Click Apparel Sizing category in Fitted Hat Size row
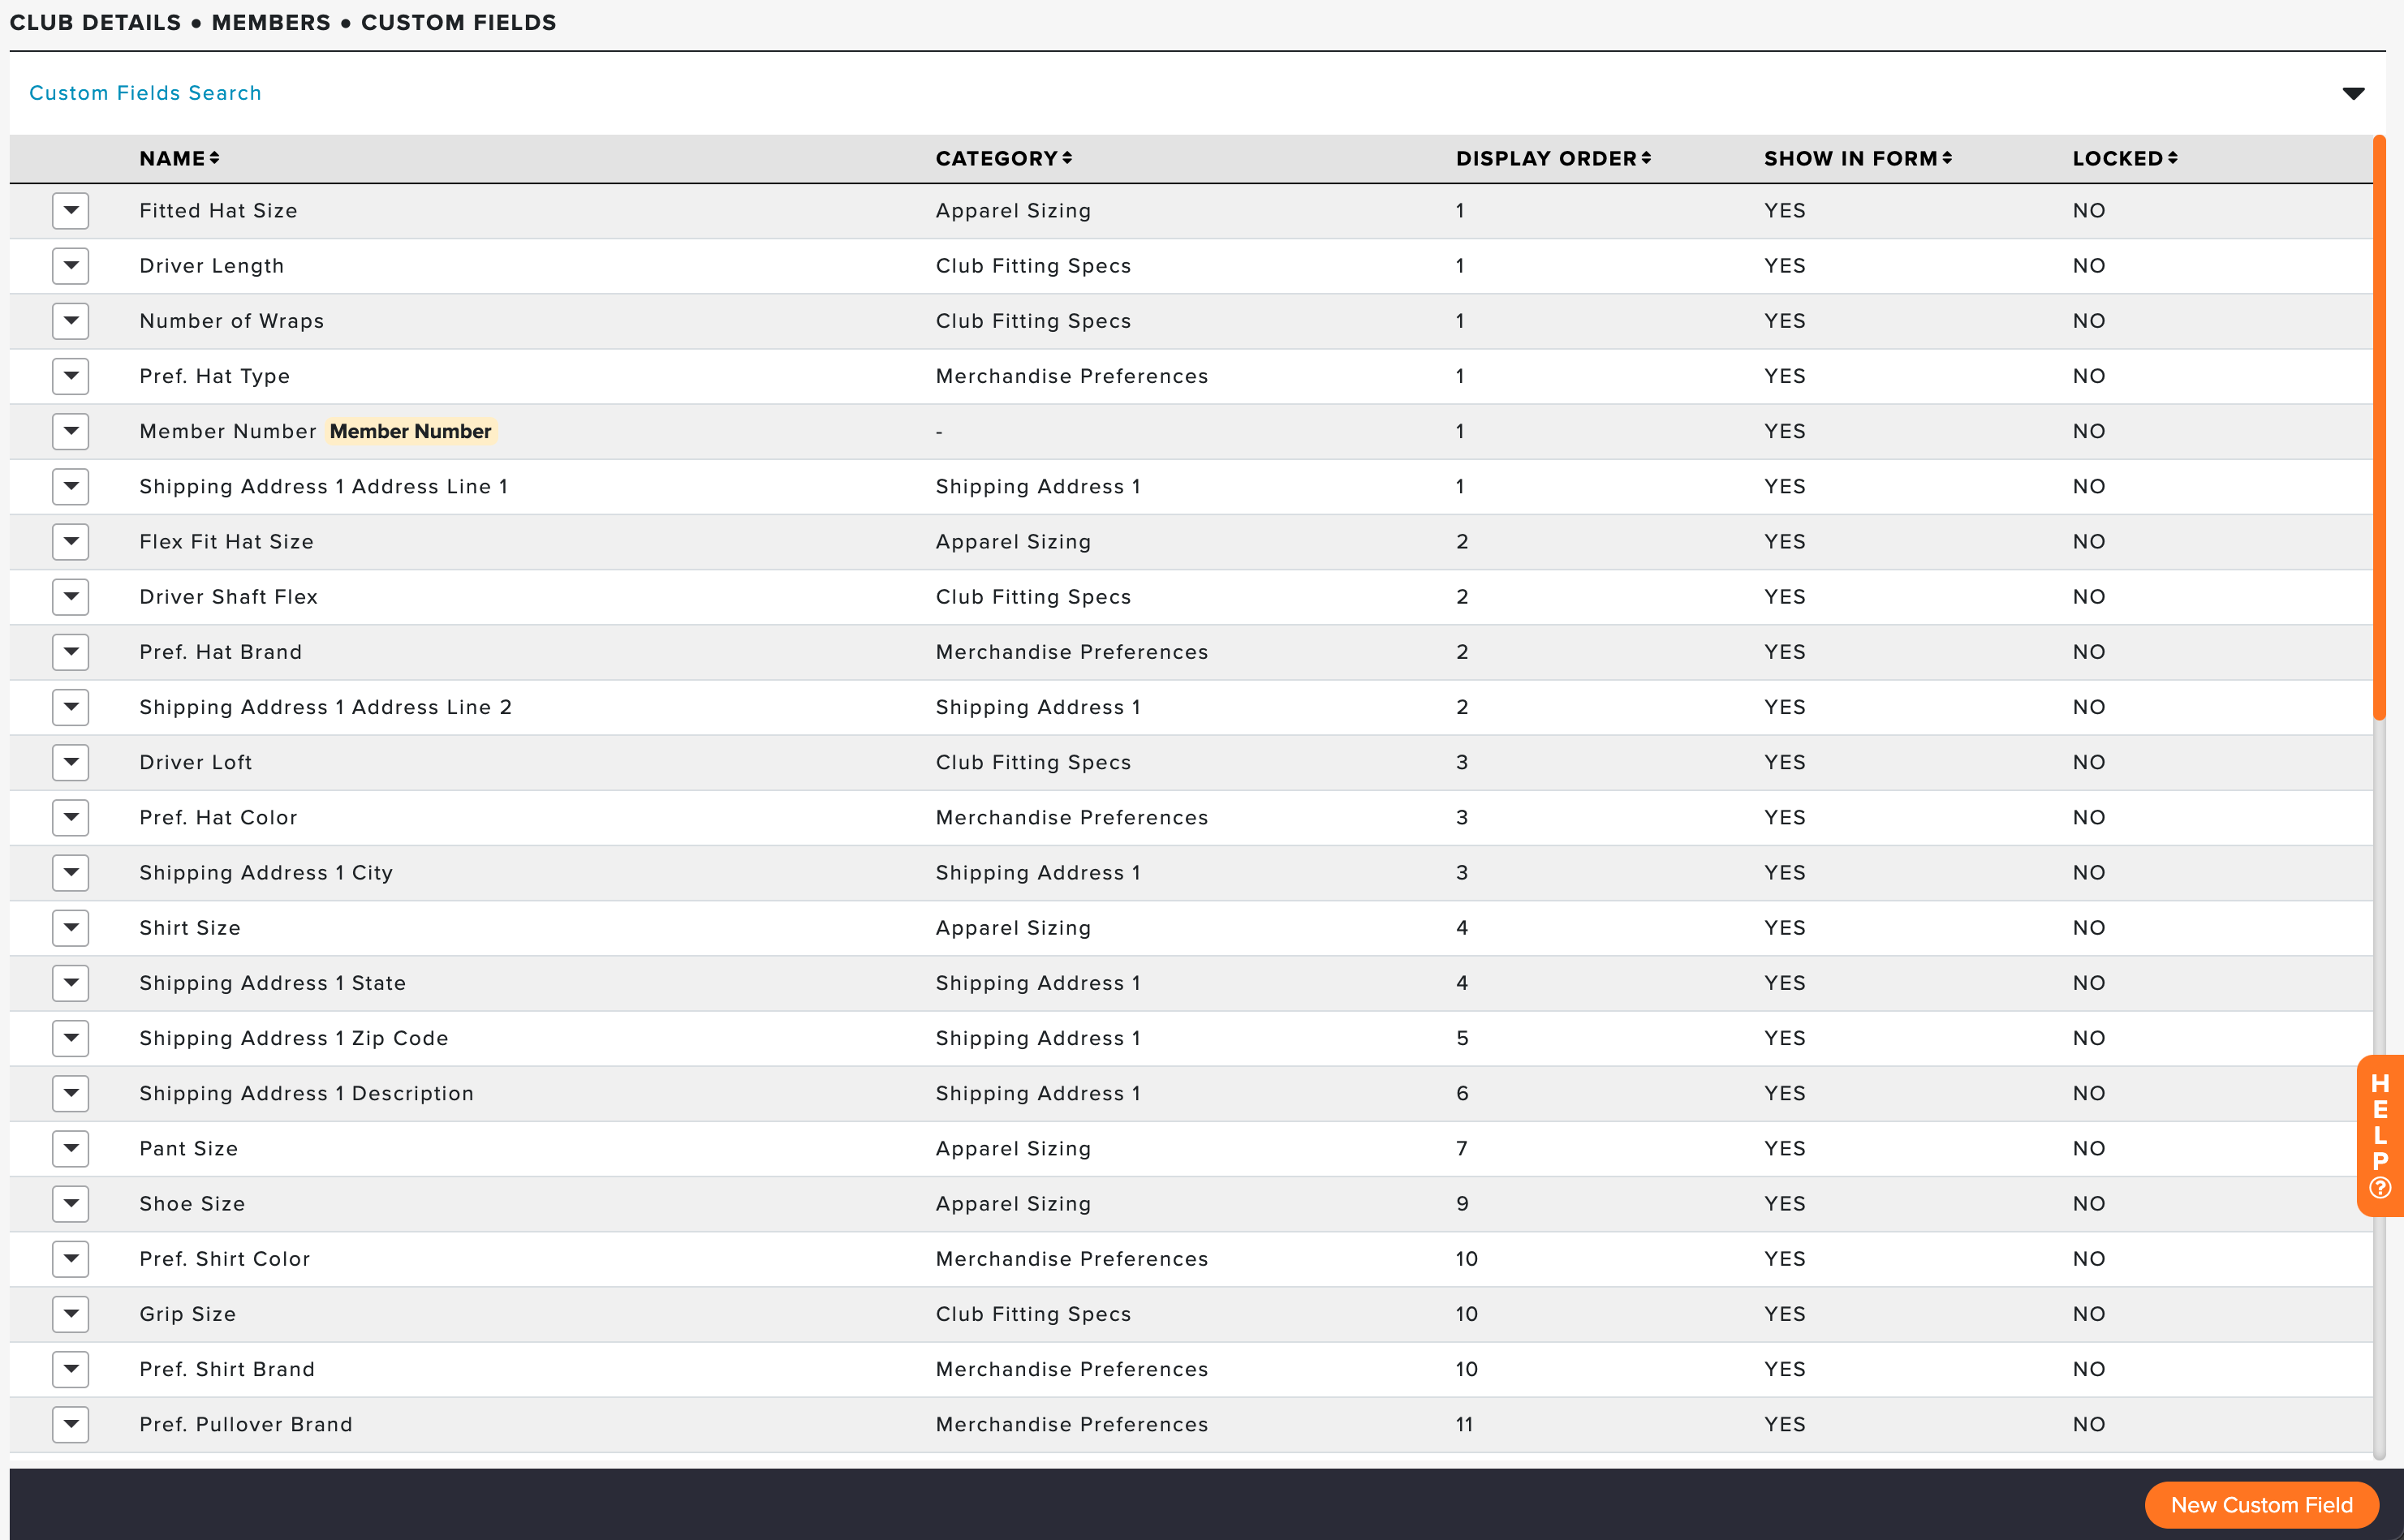This screenshot has height=1540, width=2404. (1013, 211)
